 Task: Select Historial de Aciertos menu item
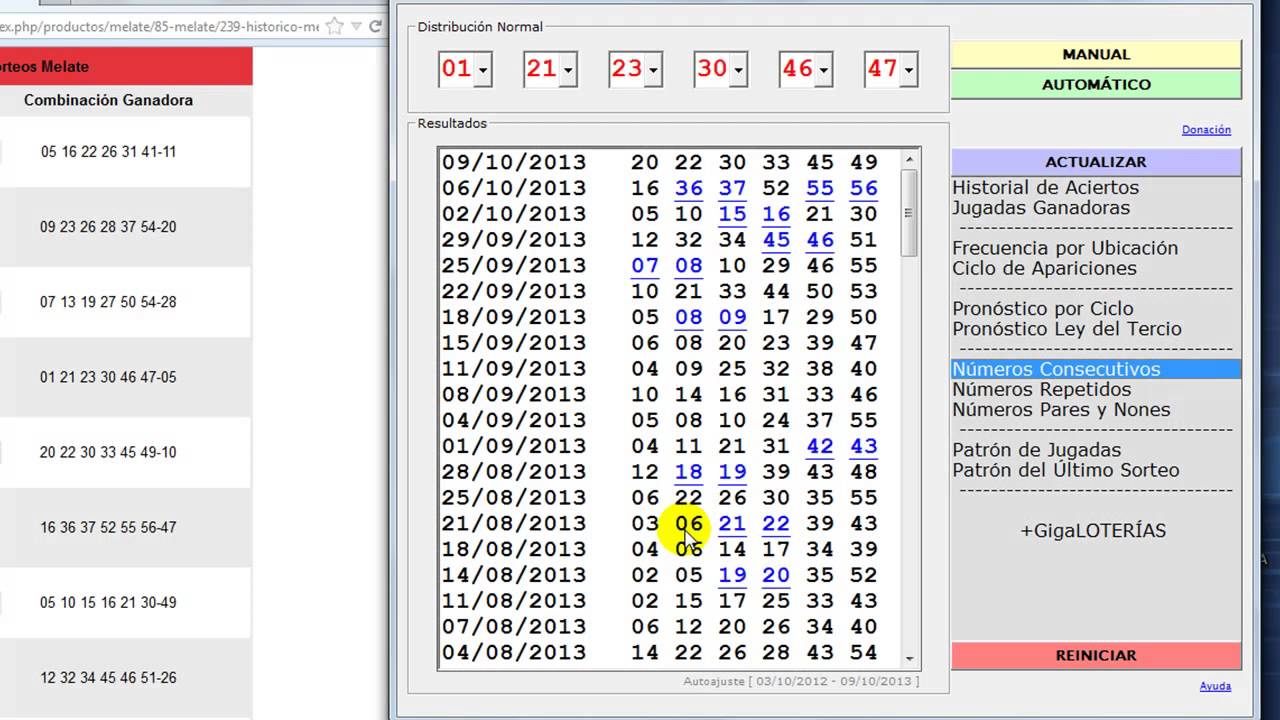tap(1045, 187)
